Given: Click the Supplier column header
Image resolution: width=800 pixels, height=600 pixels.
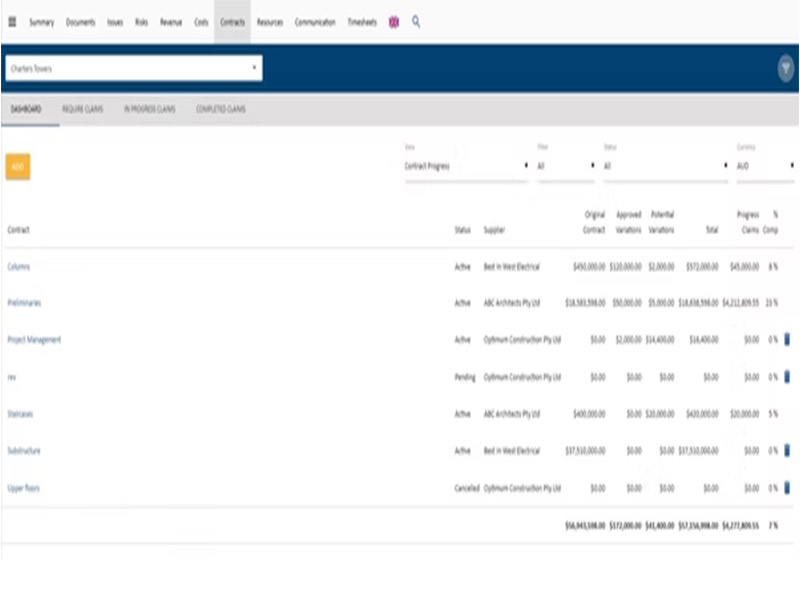Looking at the screenshot, I should pos(494,230).
